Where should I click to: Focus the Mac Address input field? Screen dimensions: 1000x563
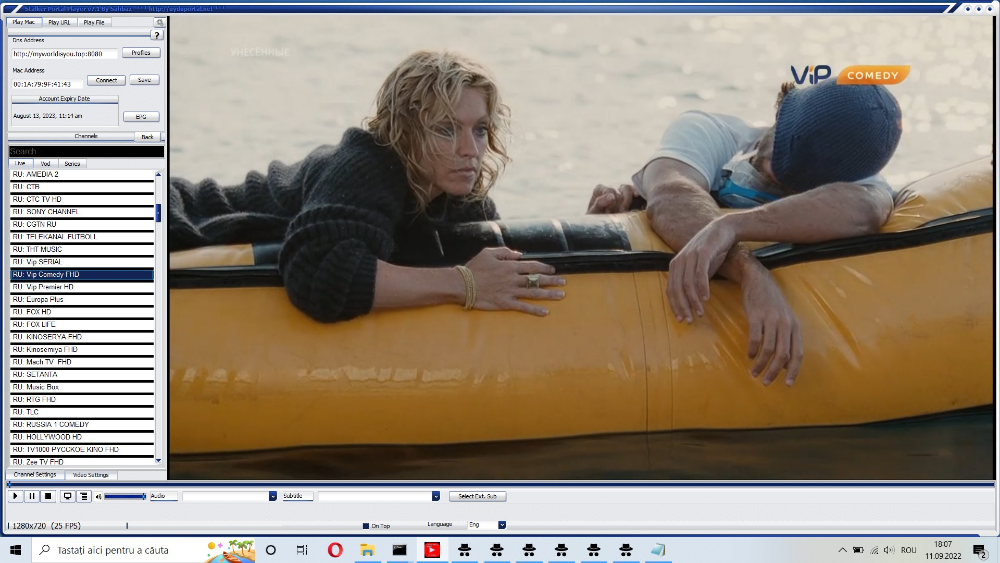tap(47, 84)
